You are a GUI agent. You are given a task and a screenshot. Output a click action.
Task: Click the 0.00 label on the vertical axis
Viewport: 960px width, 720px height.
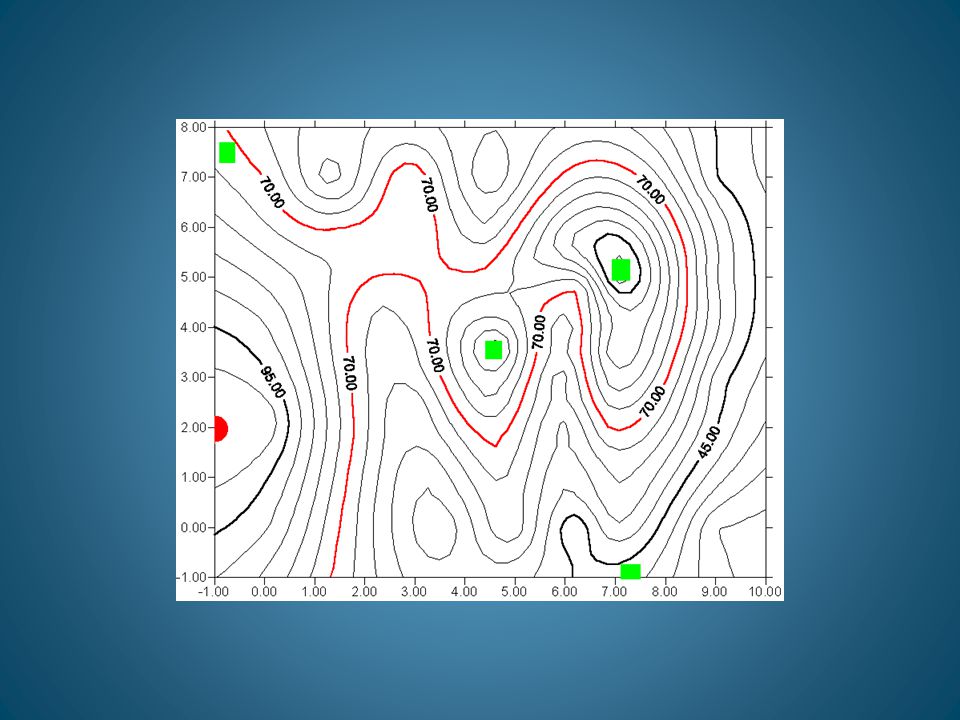pos(193,527)
